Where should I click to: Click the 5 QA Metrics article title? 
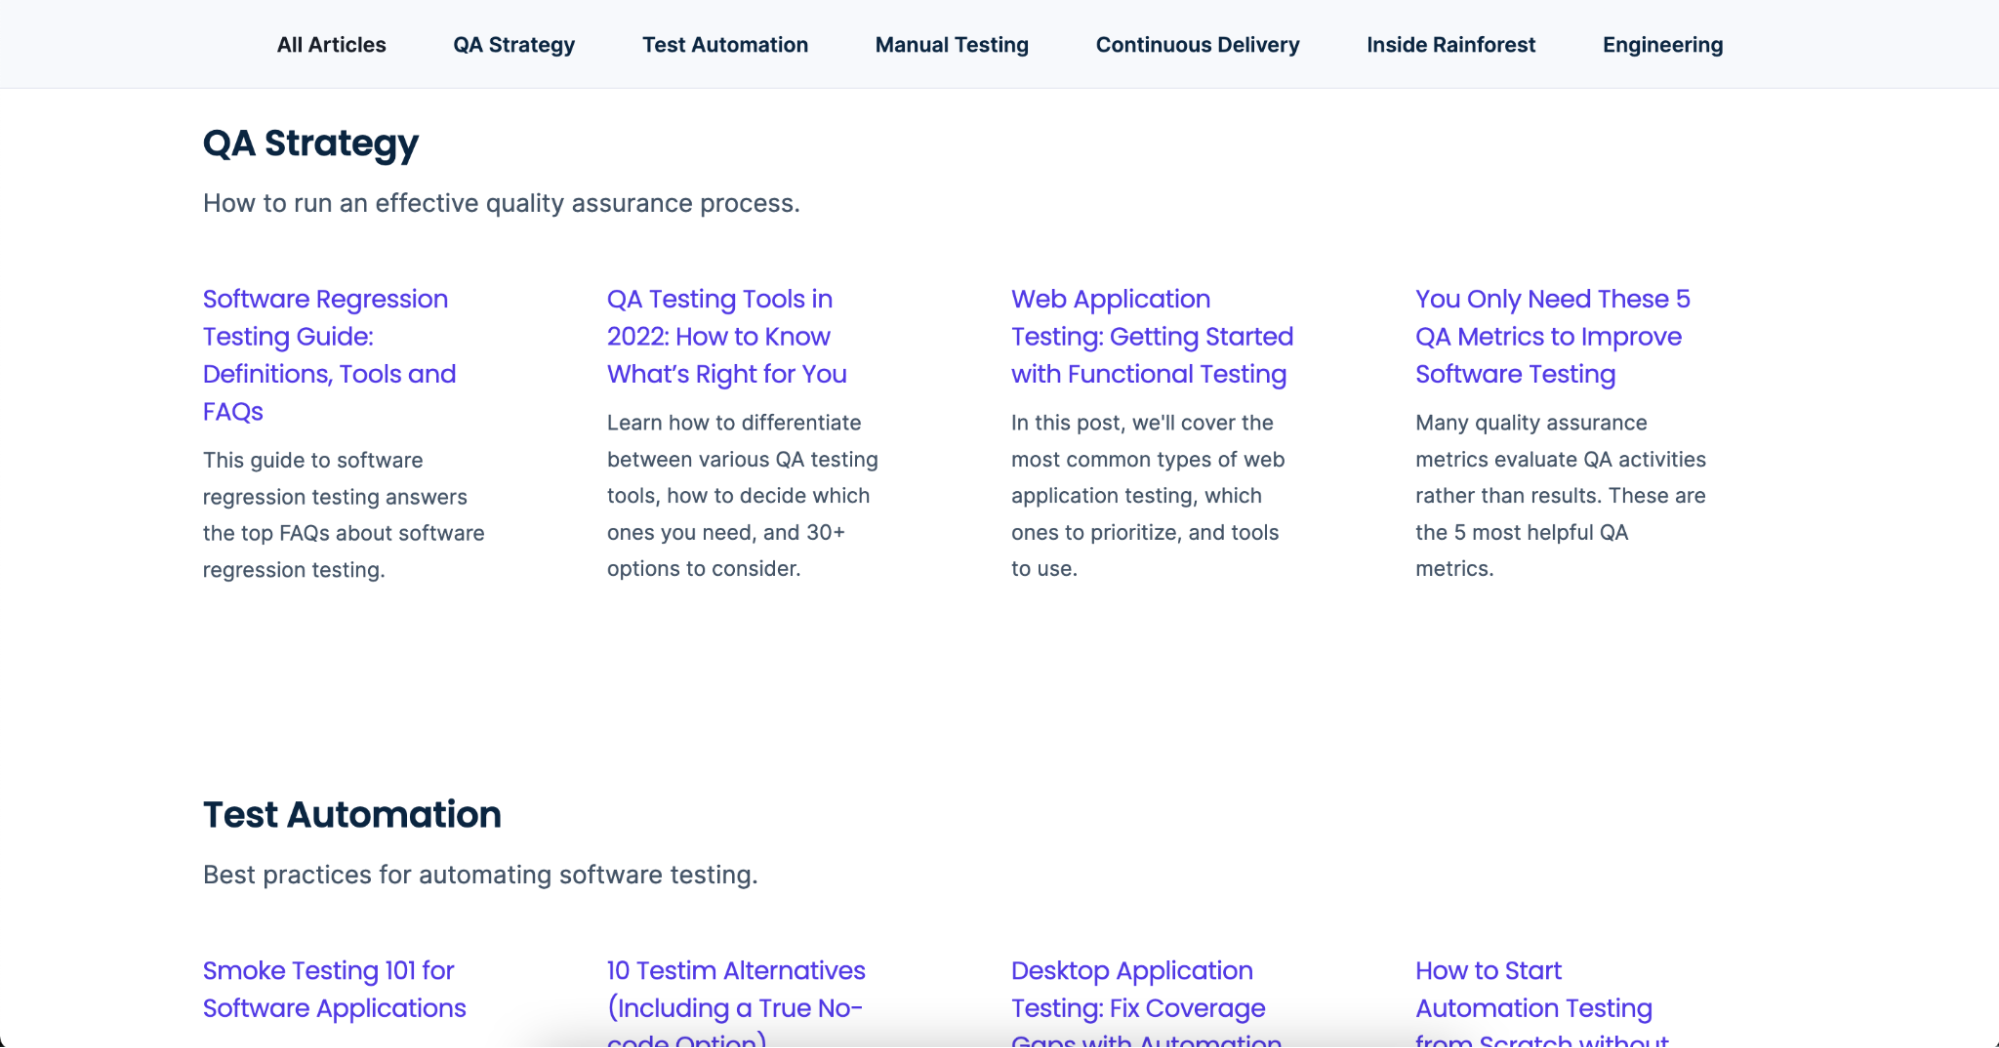tap(1552, 336)
